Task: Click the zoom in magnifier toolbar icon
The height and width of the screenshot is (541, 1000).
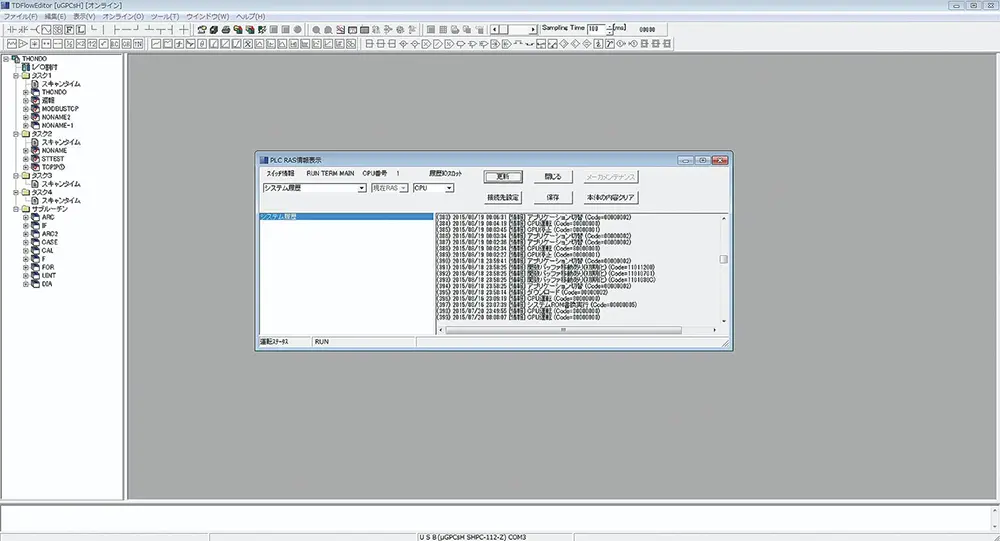Action: click(317, 30)
